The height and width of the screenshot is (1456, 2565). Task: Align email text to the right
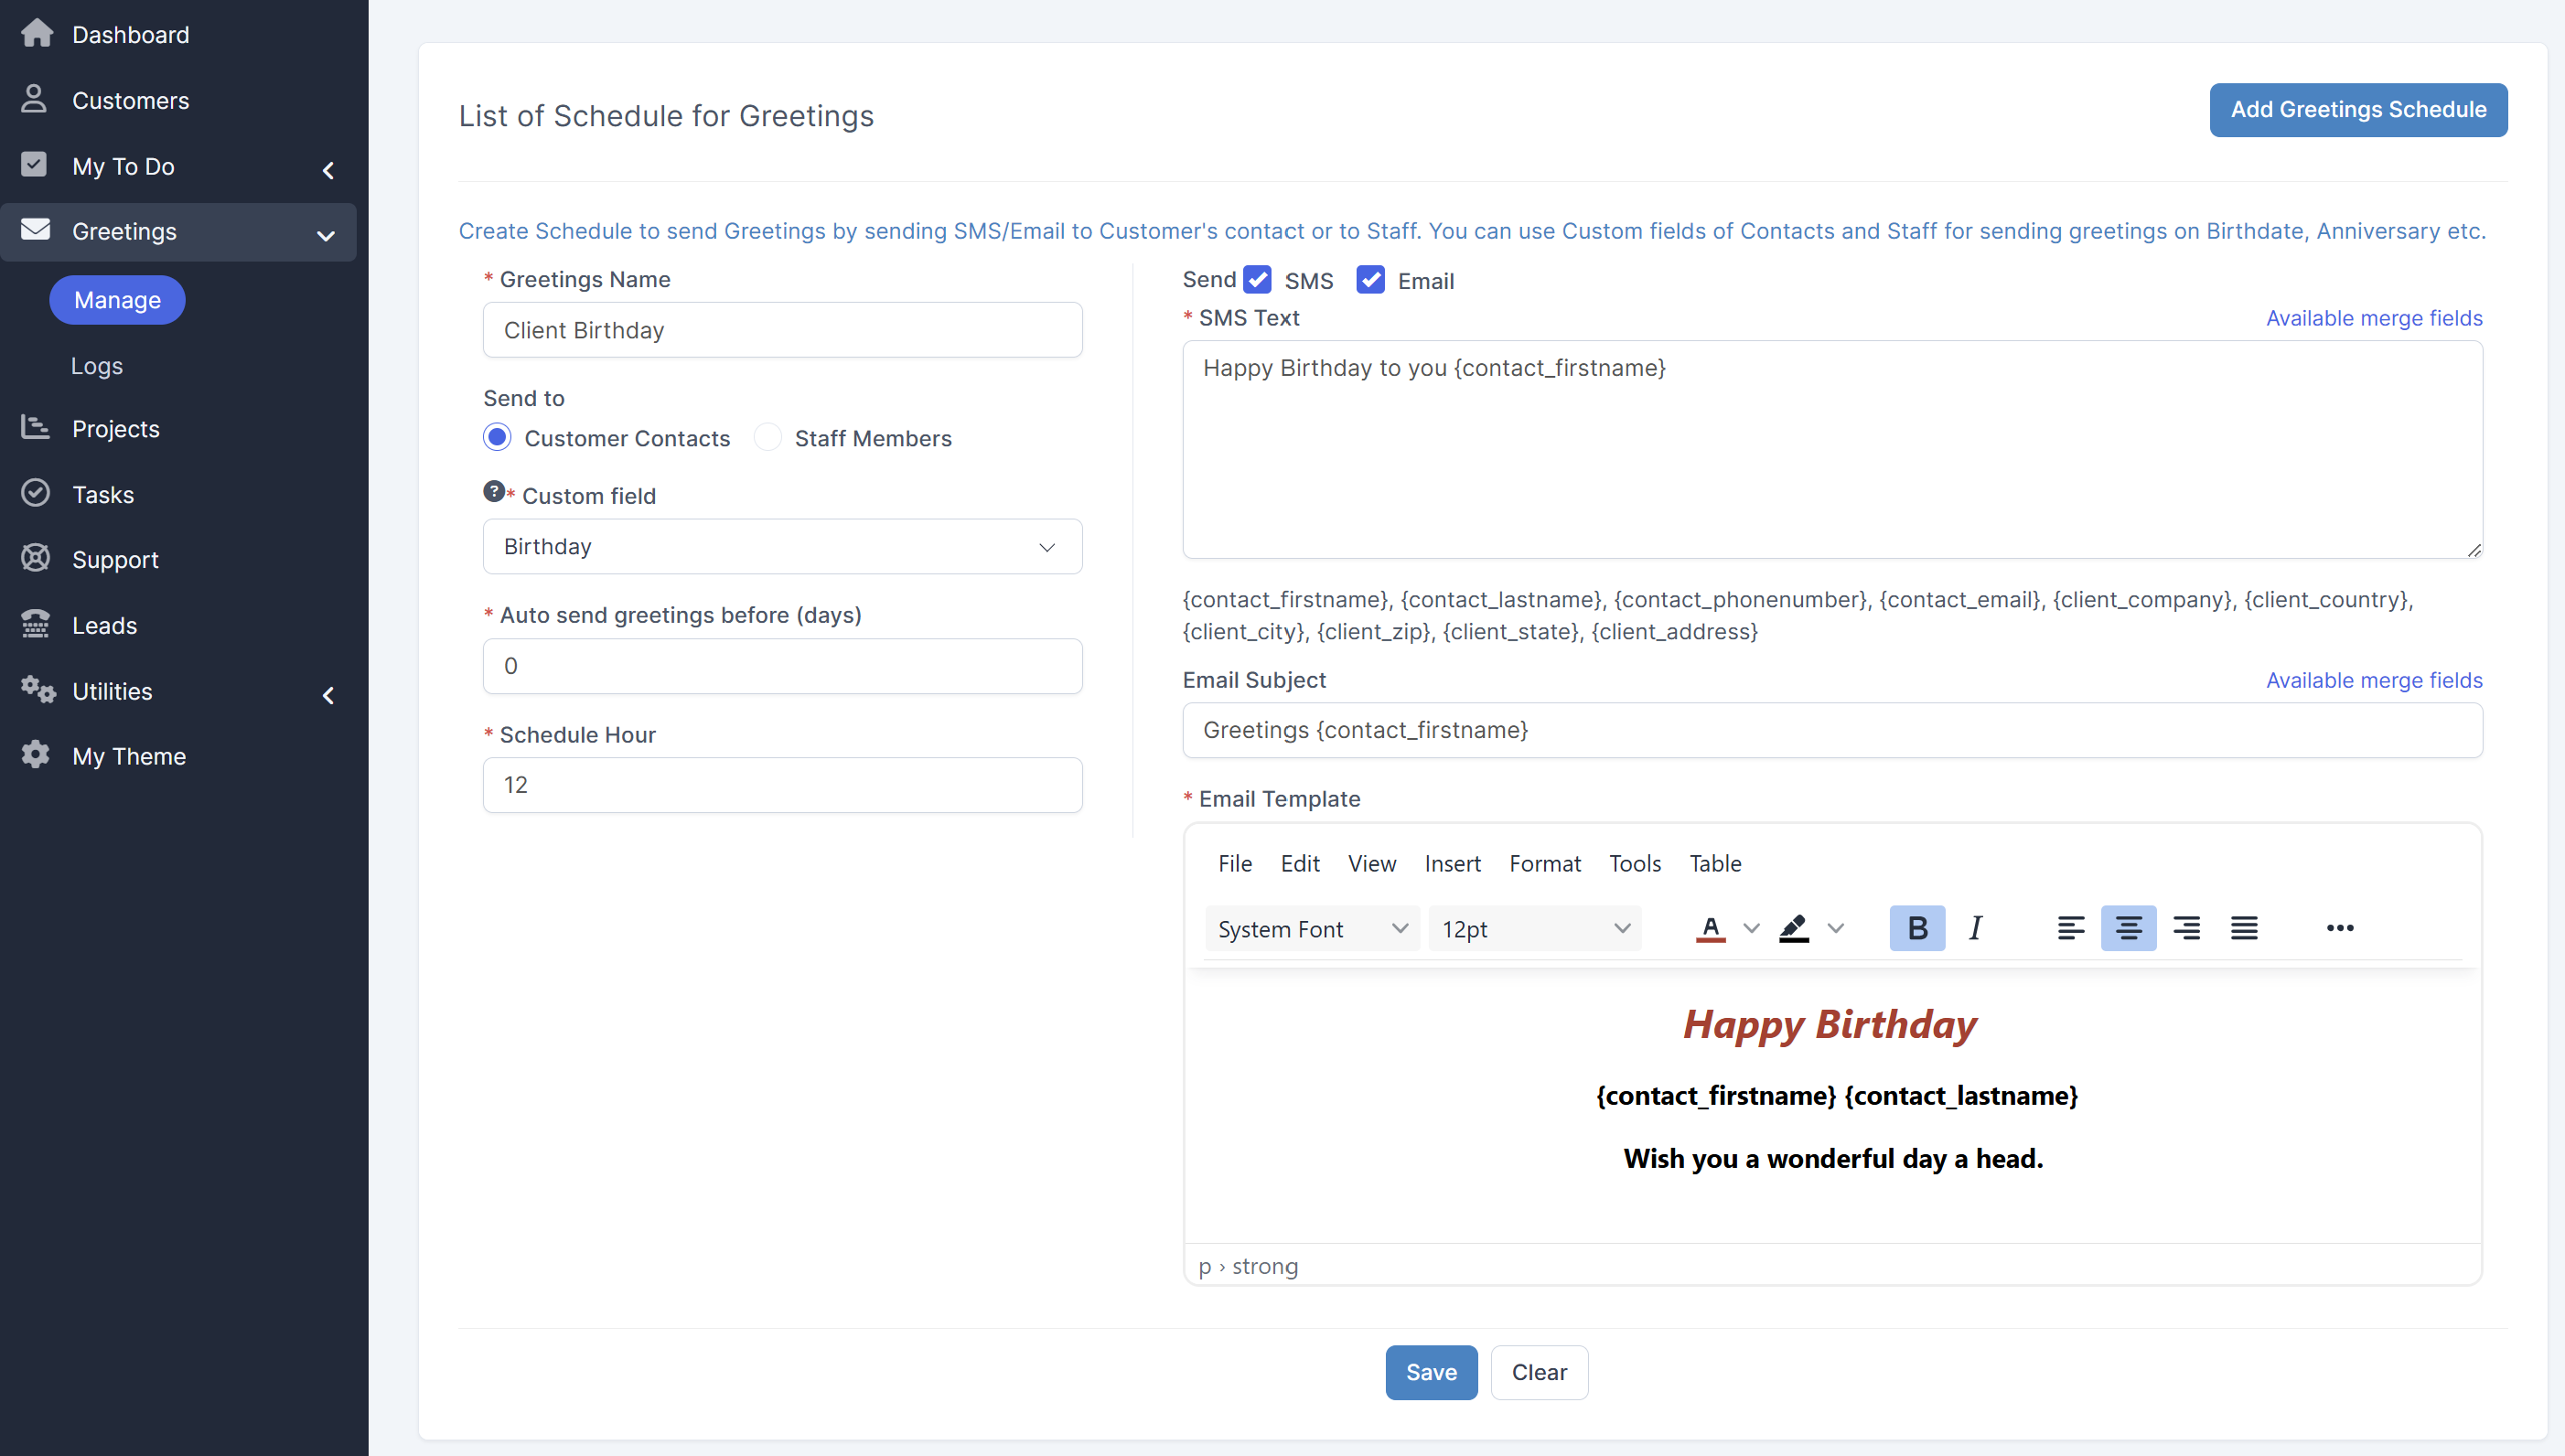click(2186, 928)
